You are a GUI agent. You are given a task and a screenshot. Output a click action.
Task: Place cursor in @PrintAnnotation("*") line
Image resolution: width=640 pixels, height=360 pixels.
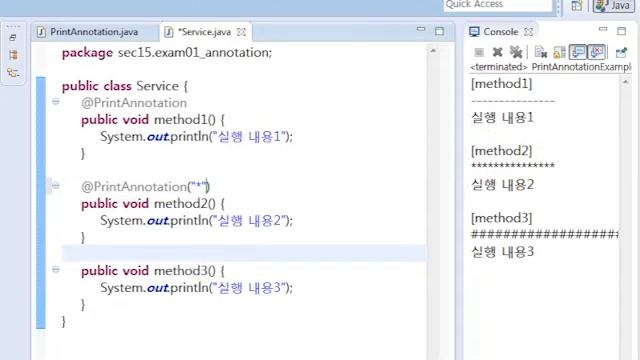click(x=145, y=187)
